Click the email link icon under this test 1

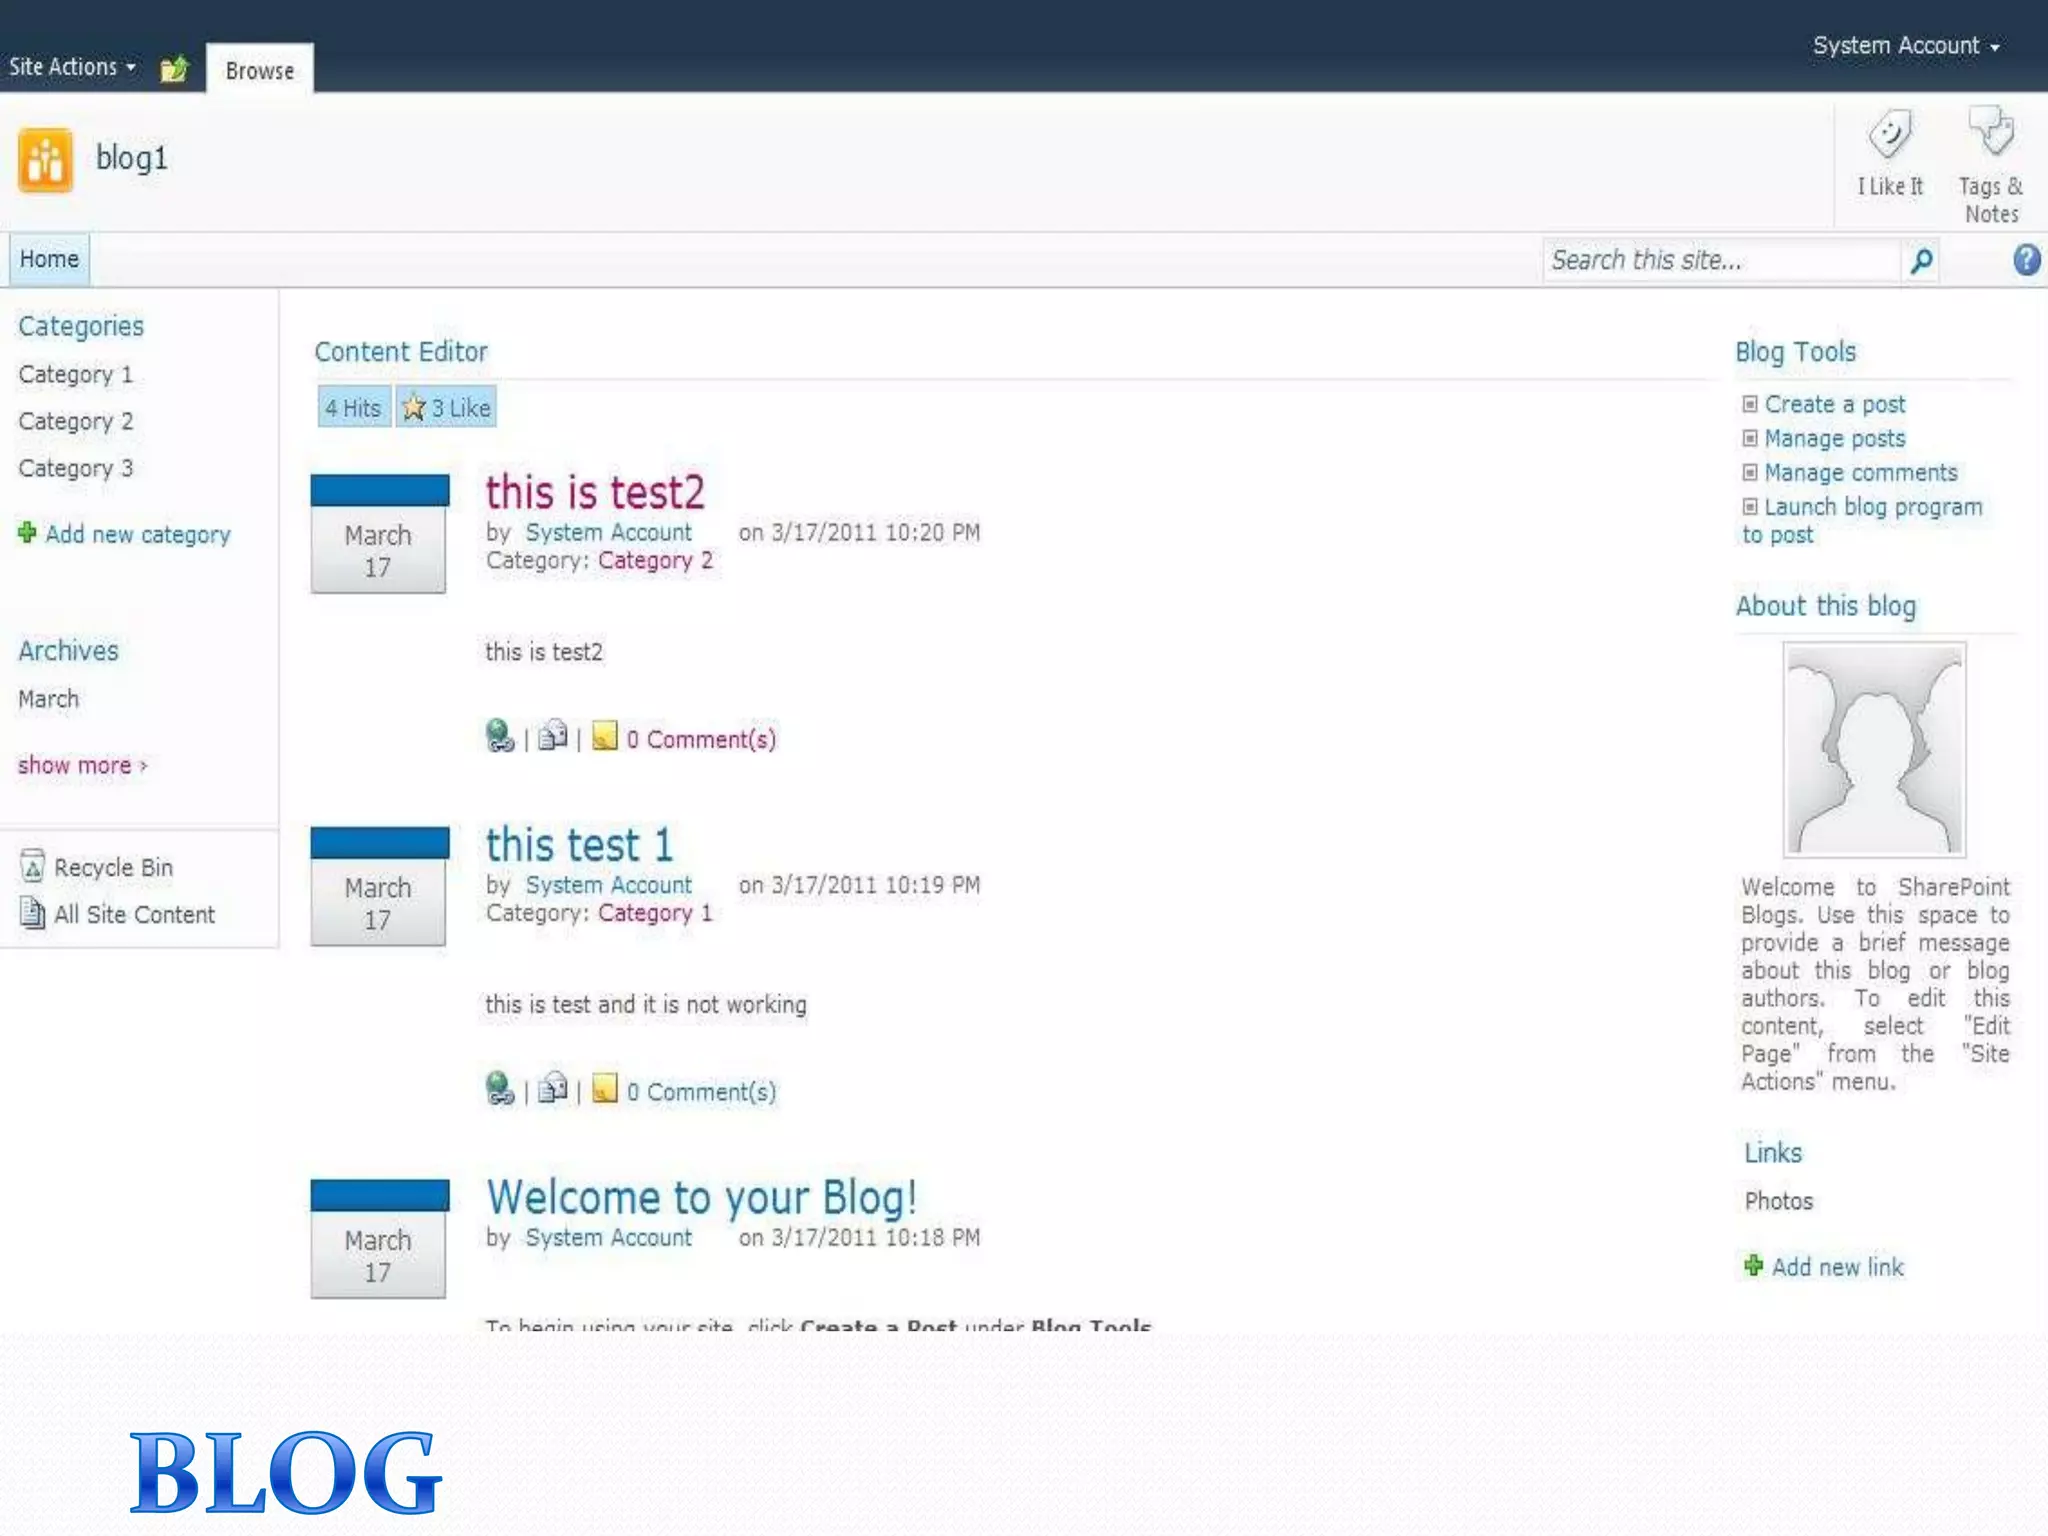tap(553, 1088)
